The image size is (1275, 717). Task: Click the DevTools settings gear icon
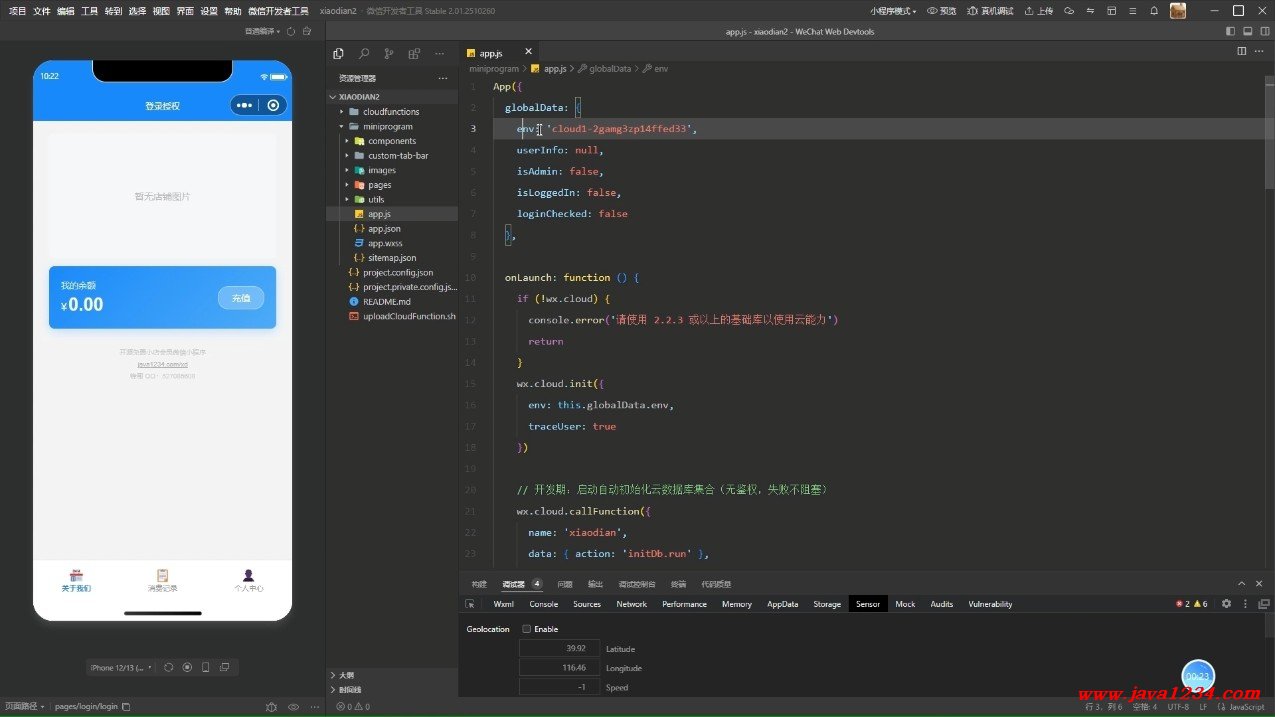1227,604
